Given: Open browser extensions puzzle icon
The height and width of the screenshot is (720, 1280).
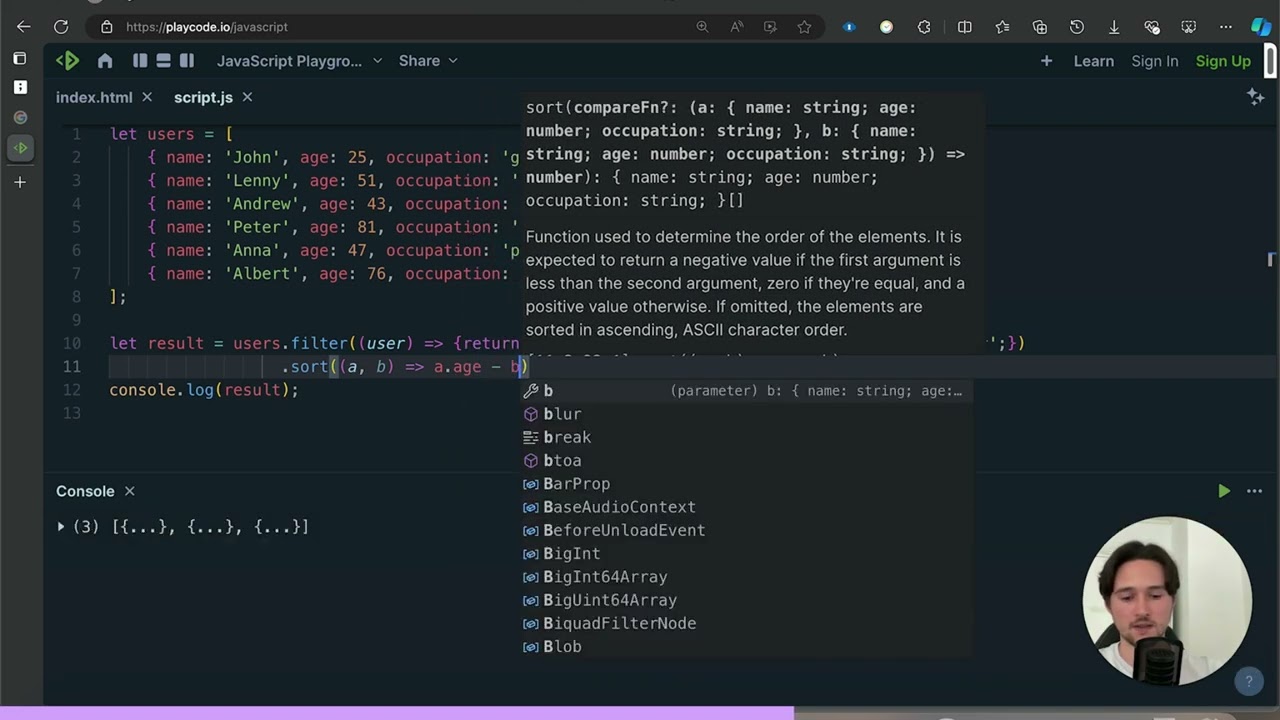Looking at the screenshot, I should (924, 27).
